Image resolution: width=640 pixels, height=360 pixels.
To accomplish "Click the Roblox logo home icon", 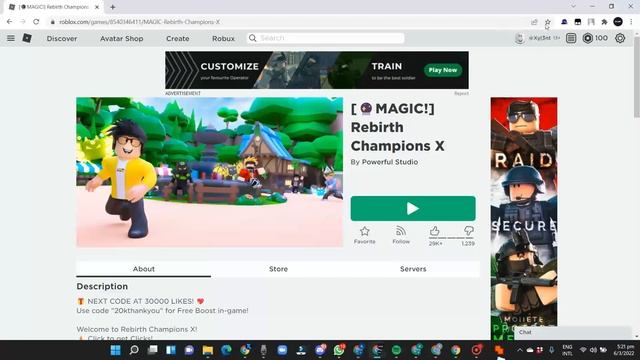I will [27, 38].
